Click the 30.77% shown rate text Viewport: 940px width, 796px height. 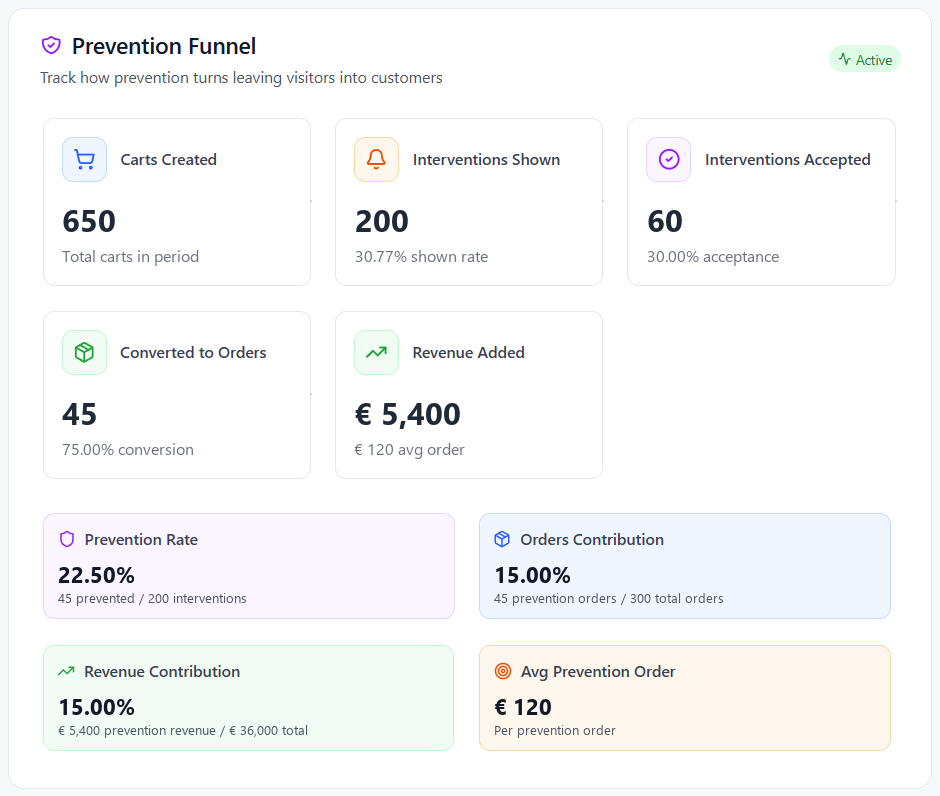point(421,257)
